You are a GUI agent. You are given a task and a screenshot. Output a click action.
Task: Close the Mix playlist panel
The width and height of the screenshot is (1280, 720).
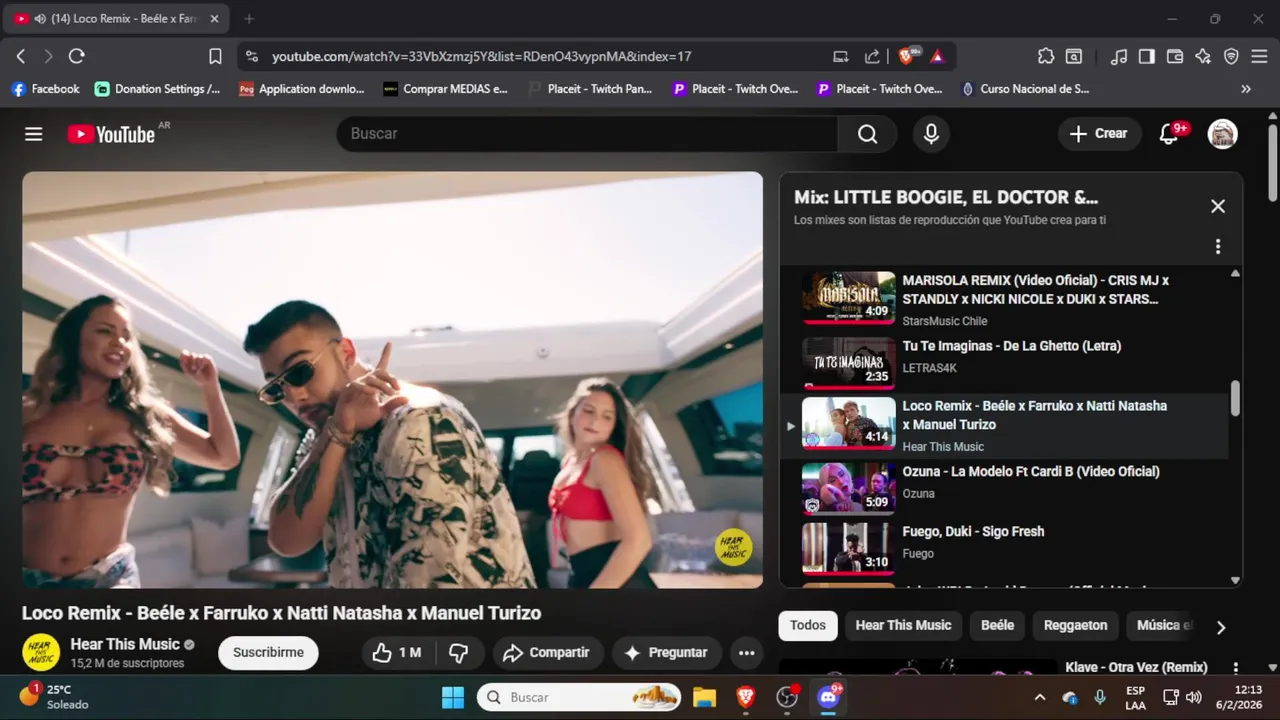(x=1218, y=206)
